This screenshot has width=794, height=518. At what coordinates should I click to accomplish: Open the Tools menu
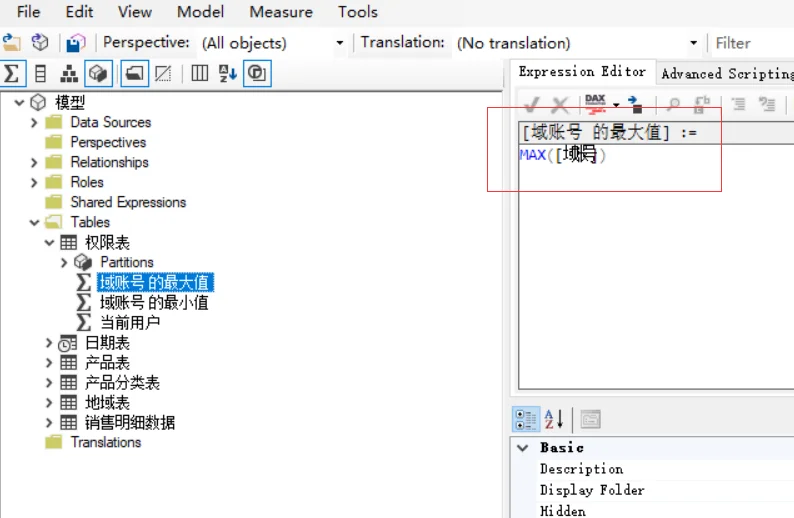(358, 12)
